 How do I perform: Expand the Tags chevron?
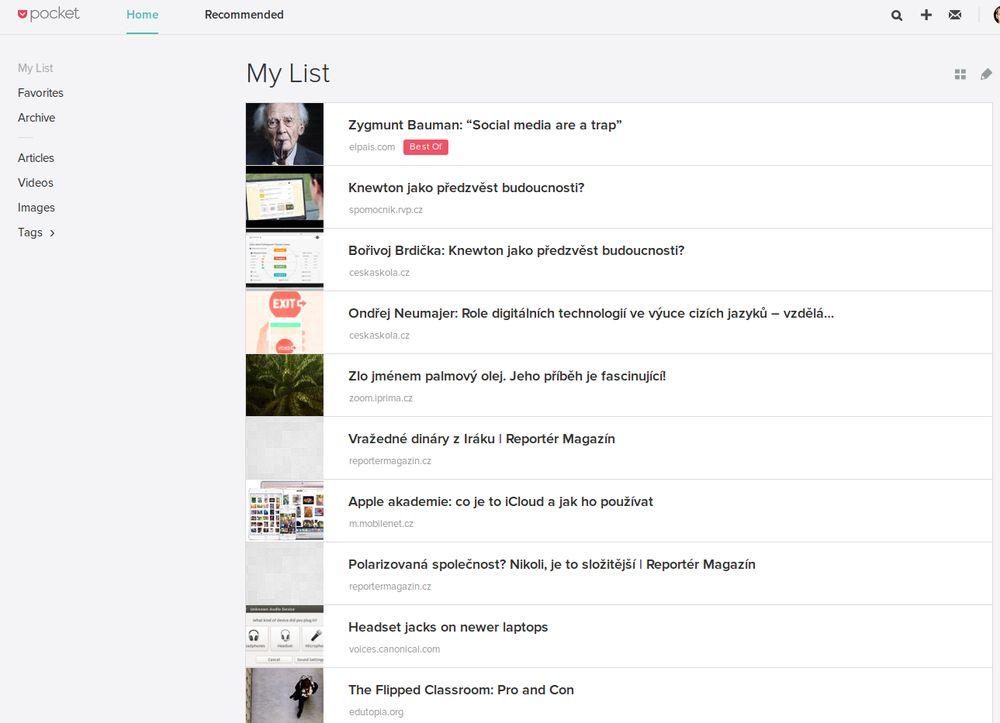(52, 233)
